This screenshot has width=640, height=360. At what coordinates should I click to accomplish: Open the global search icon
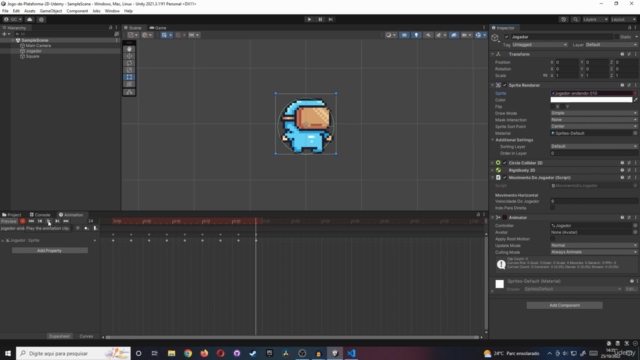click(x=576, y=19)
